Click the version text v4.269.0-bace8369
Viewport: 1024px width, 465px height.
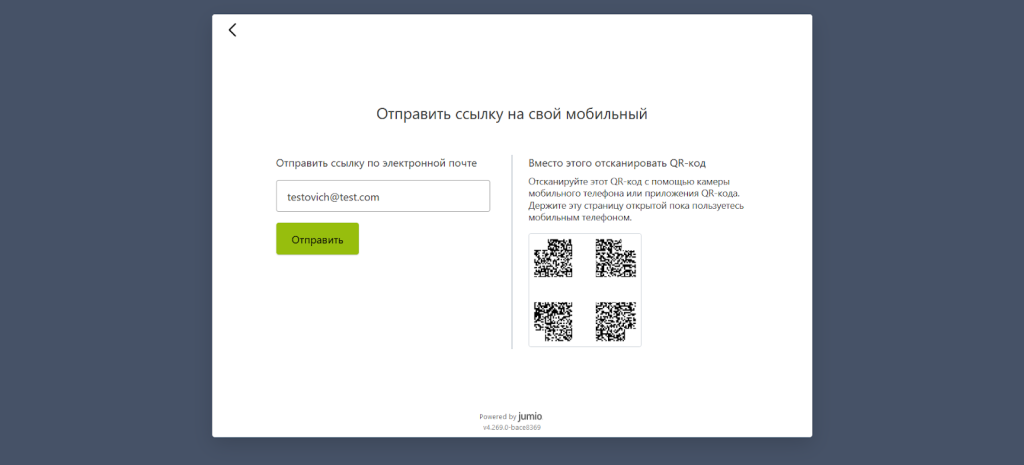511,428
